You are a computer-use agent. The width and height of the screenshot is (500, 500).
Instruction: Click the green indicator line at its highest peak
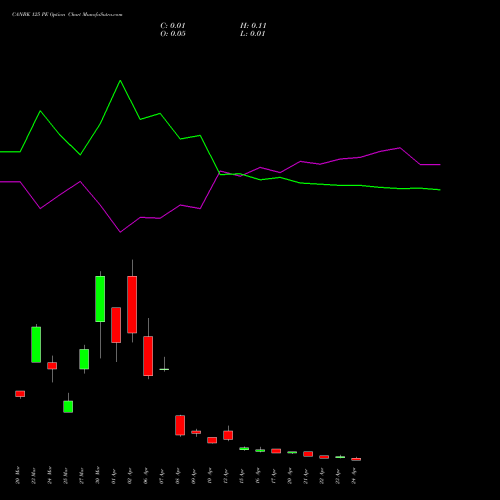point(120,81)
